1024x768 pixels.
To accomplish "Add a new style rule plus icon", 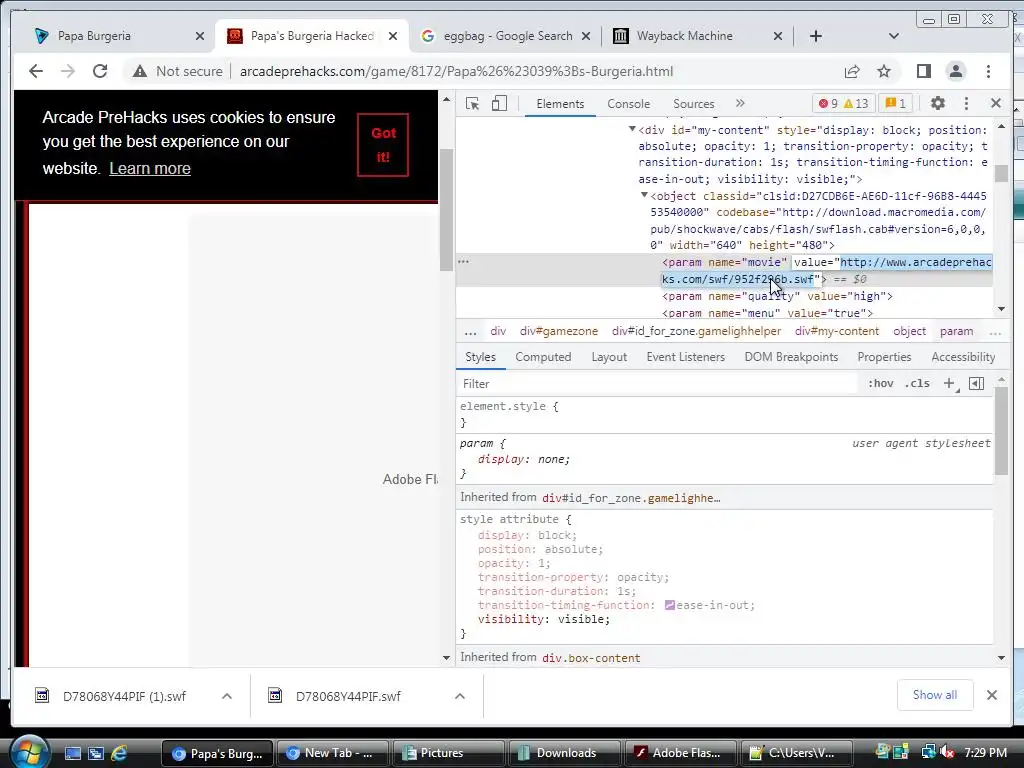I will 950,384.
